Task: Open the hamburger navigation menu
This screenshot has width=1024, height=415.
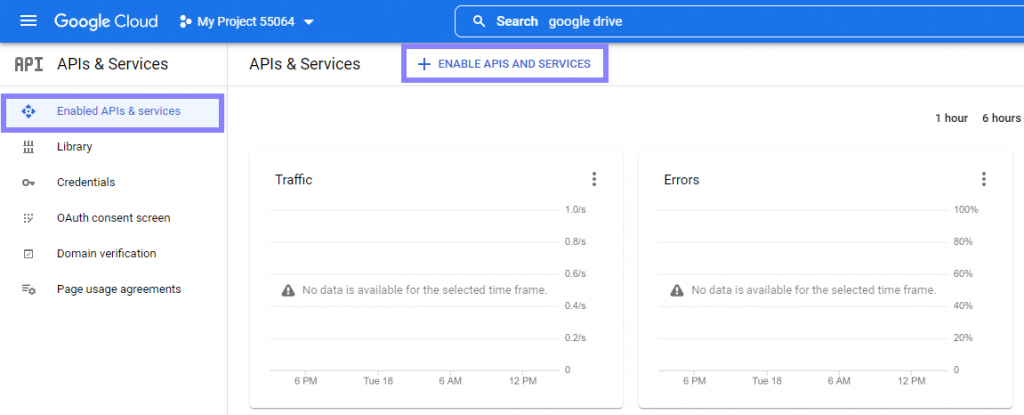Action: tap(29, 22)
